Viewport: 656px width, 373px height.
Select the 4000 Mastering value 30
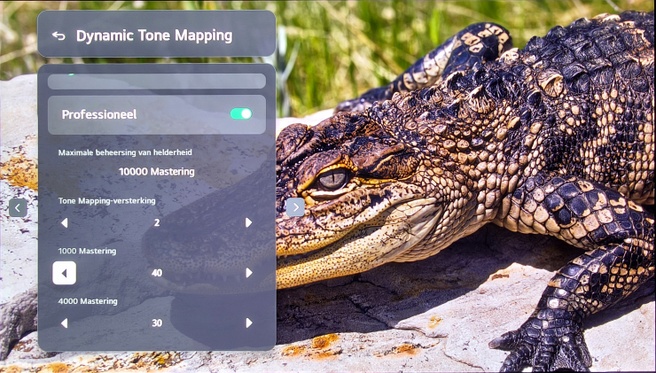pyautogui.click(x=156, y=323)
